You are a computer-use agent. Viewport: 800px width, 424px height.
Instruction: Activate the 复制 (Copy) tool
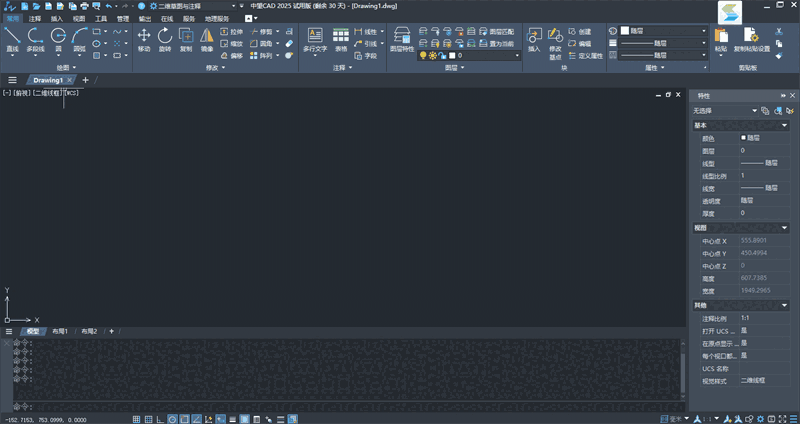pos(186,40)
